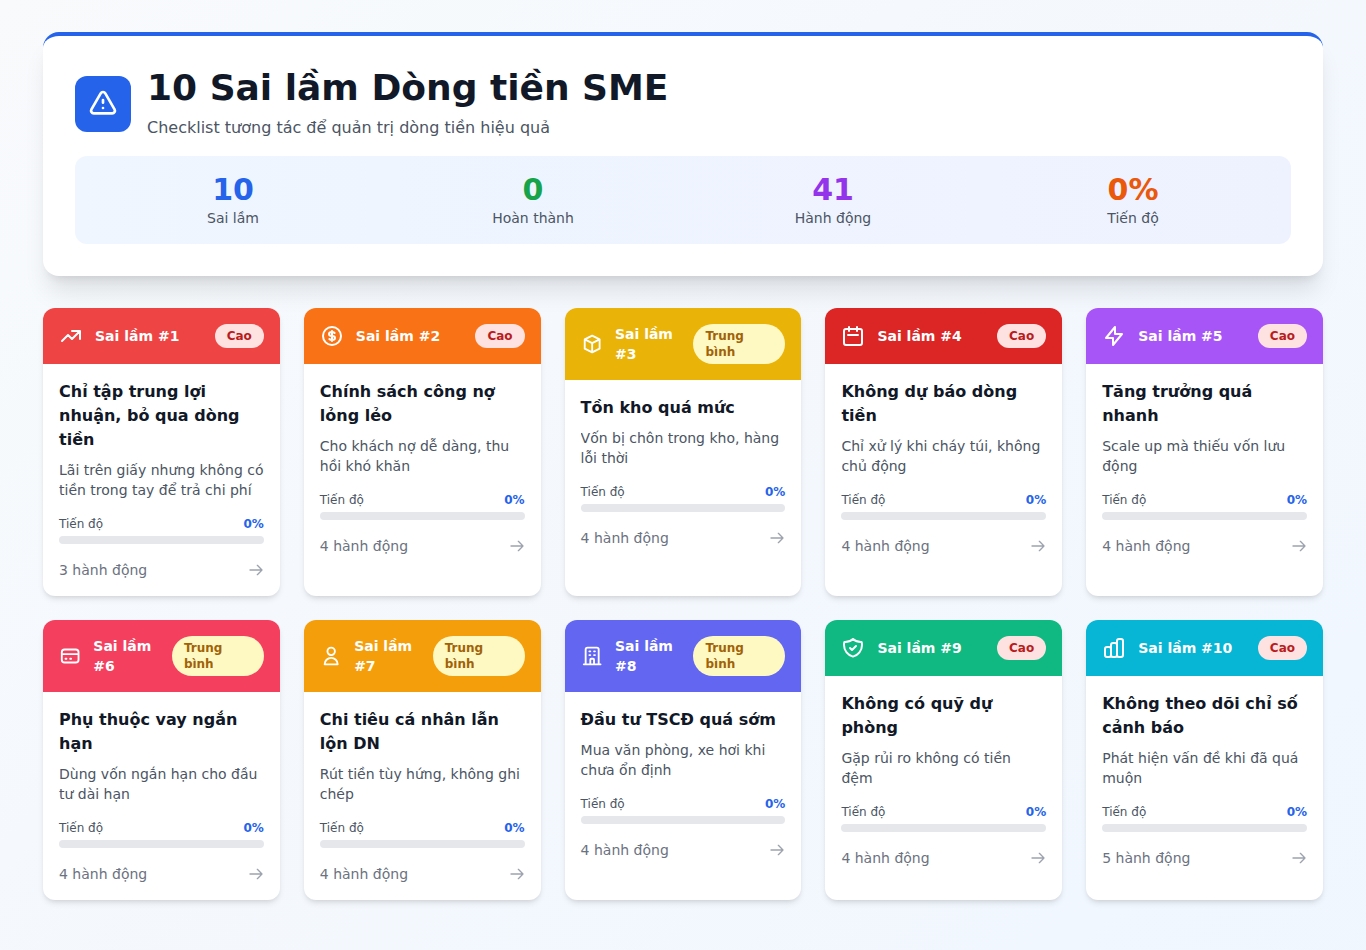Screen dimensions: 1366x950
Task: Click the lightning bolt icon on Sai lầm #5
Action: (x=1114, y=336)
